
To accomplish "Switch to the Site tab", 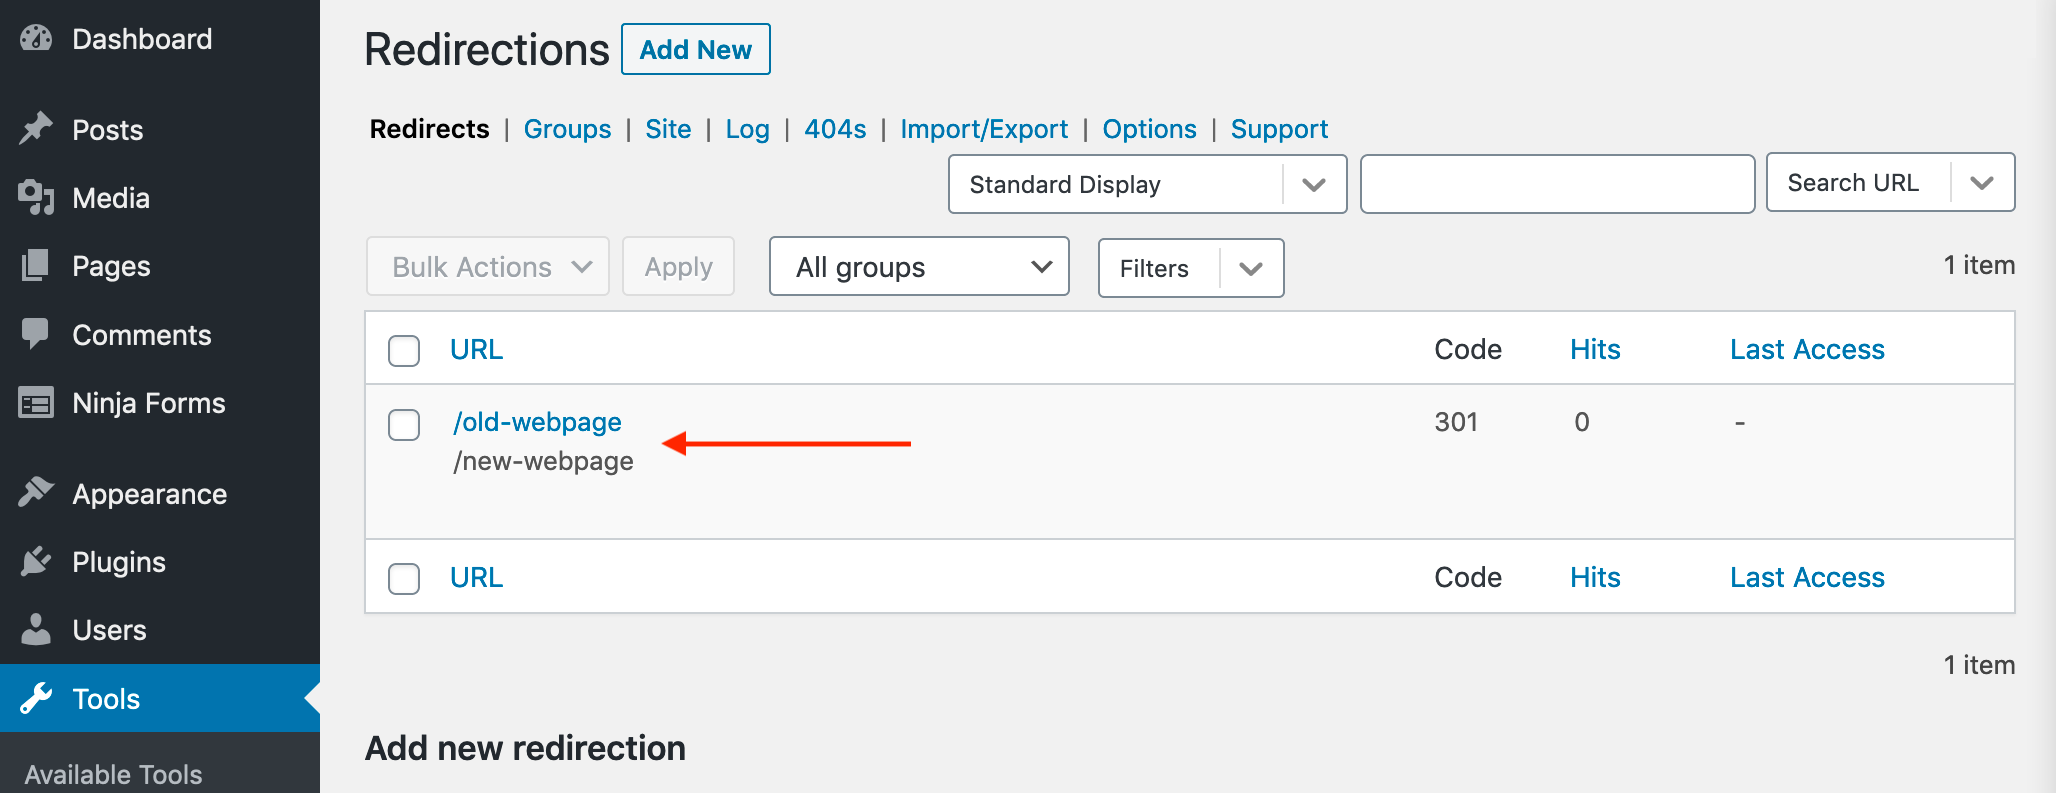I will [668, 129].
